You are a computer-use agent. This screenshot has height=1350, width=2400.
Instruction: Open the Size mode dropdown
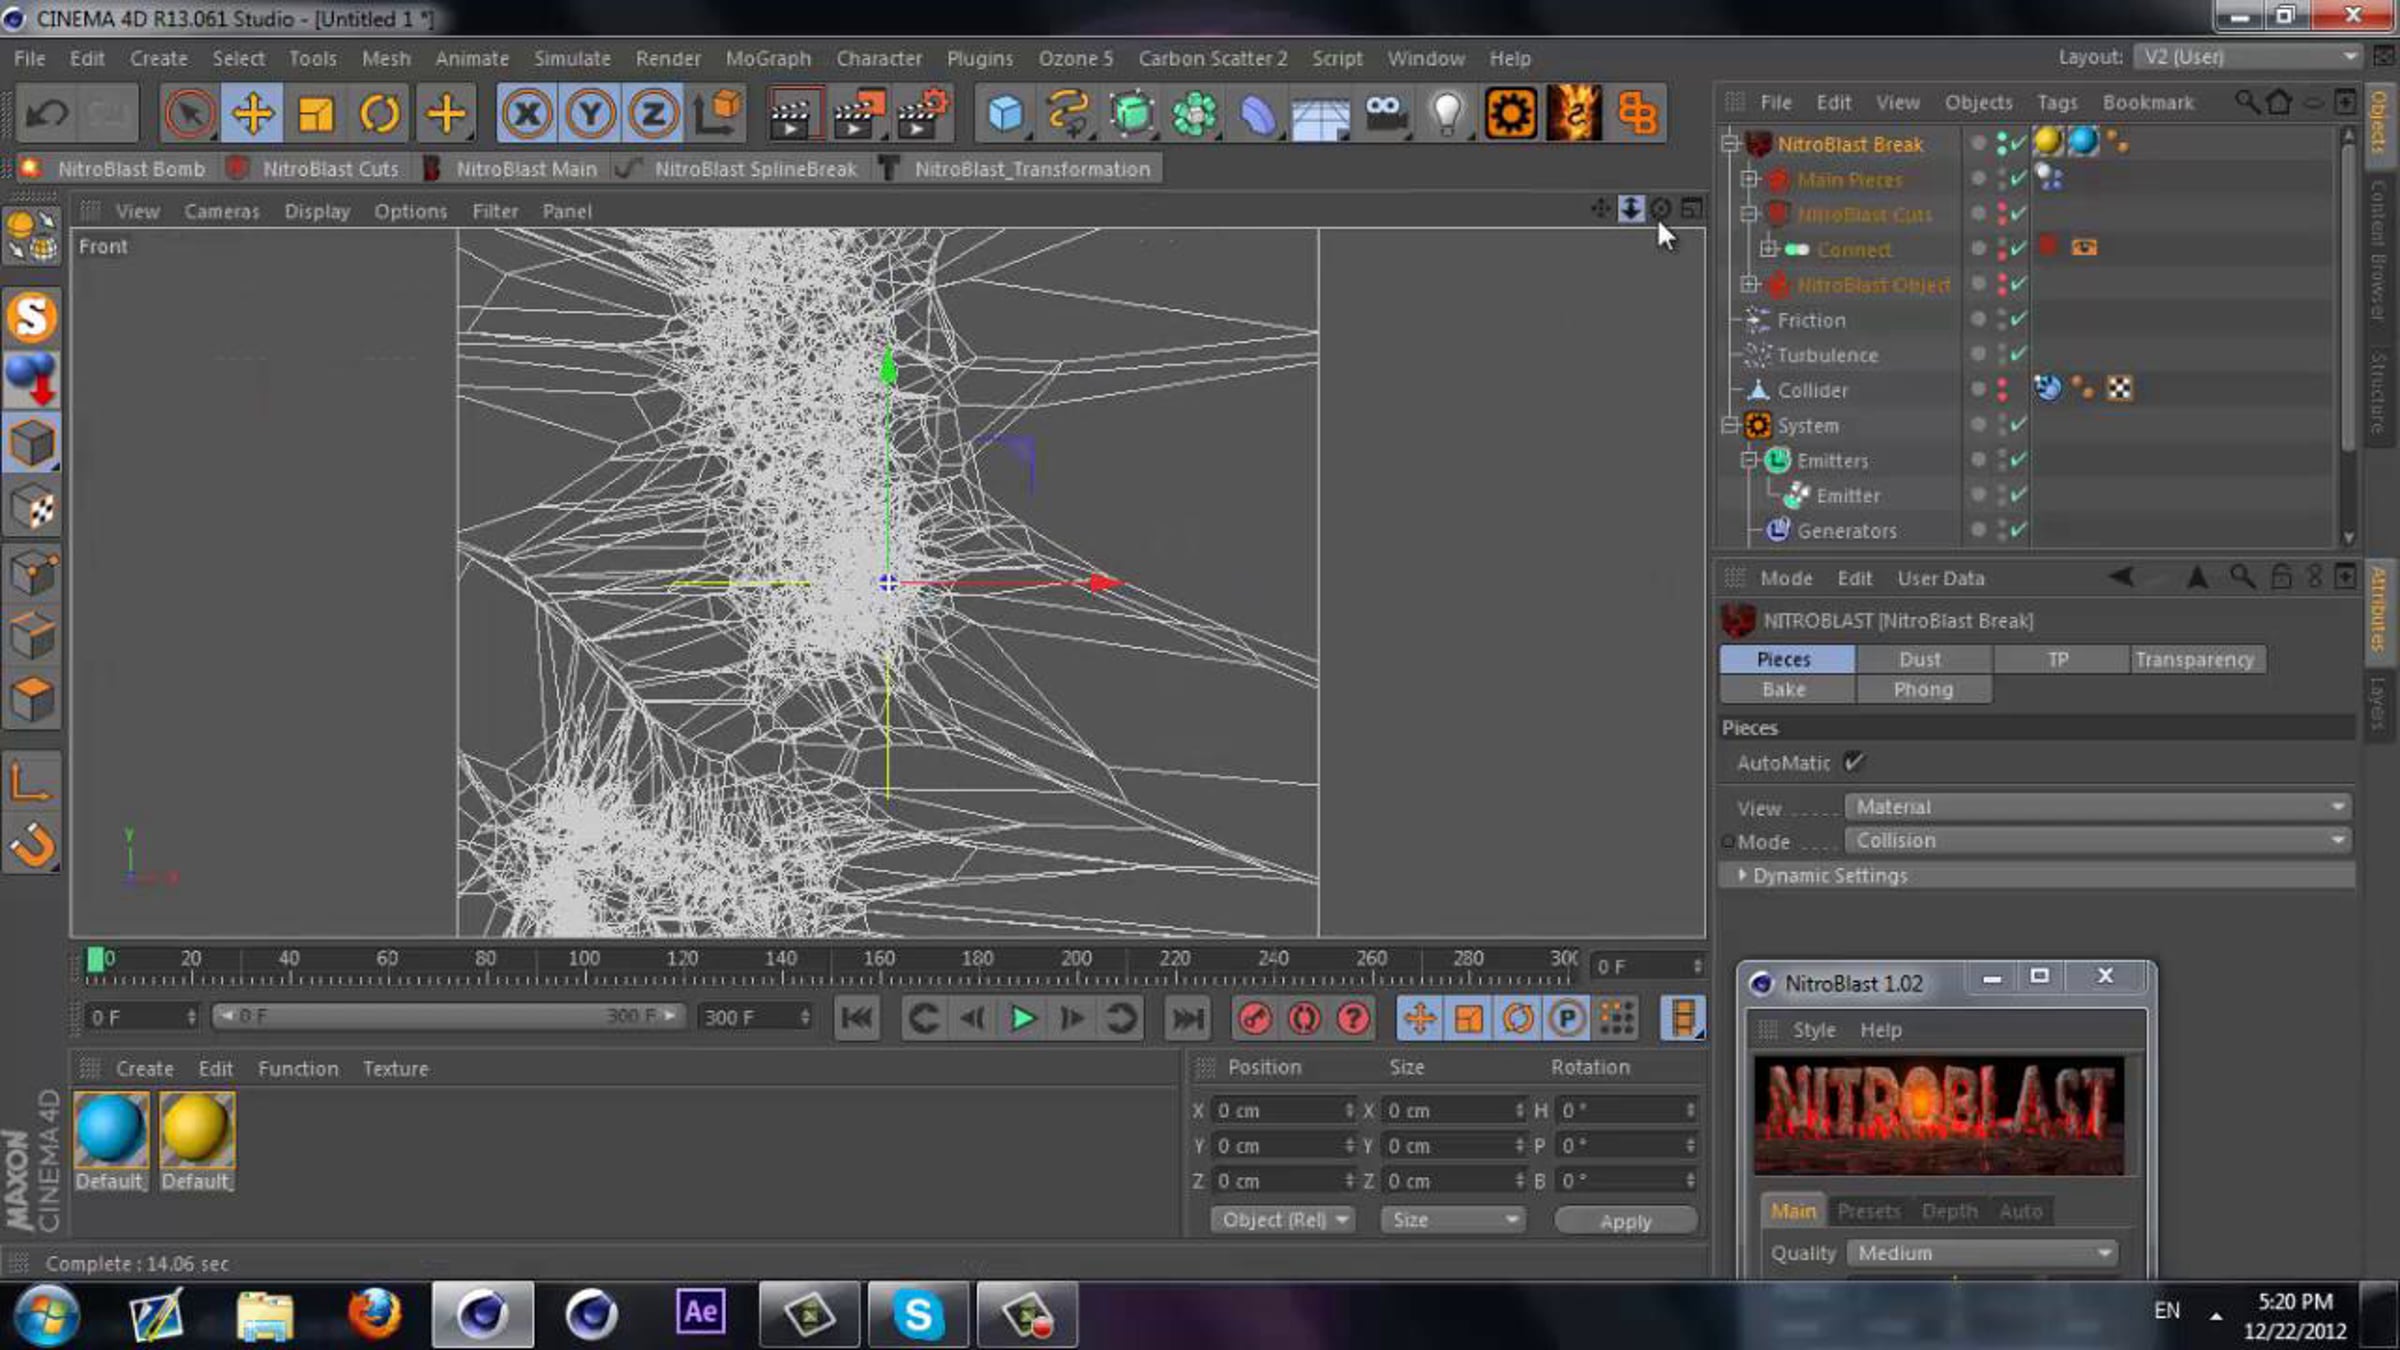[x=1453, y=1220]
